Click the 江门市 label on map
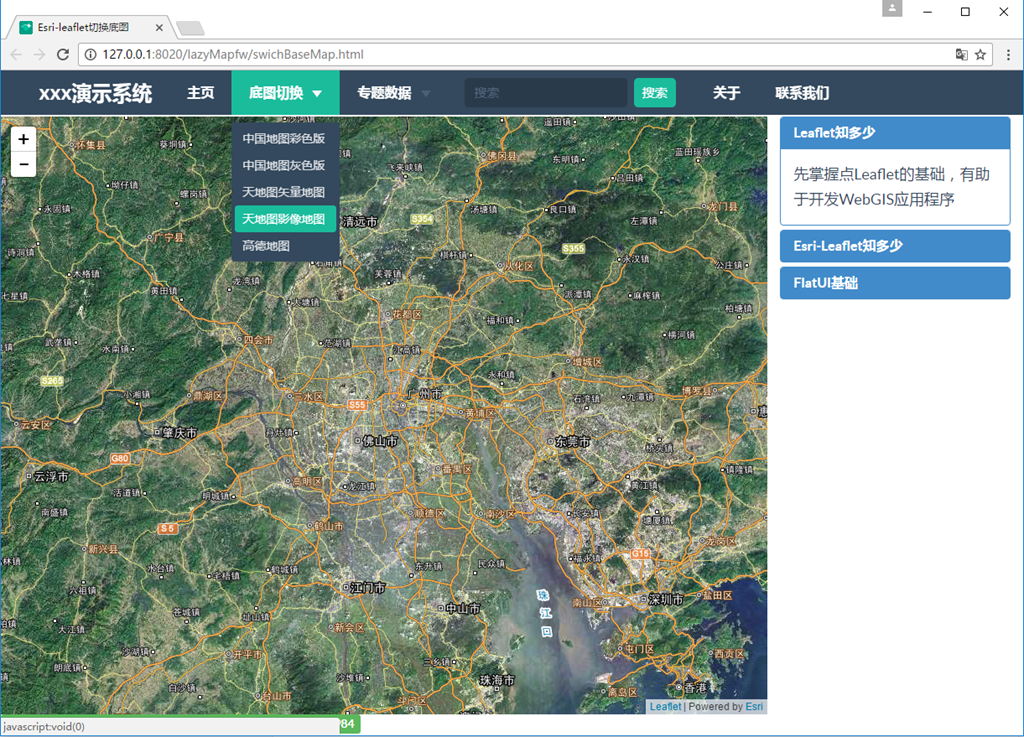Screen dimensions: 1024x737 click(x=368, y=588)
